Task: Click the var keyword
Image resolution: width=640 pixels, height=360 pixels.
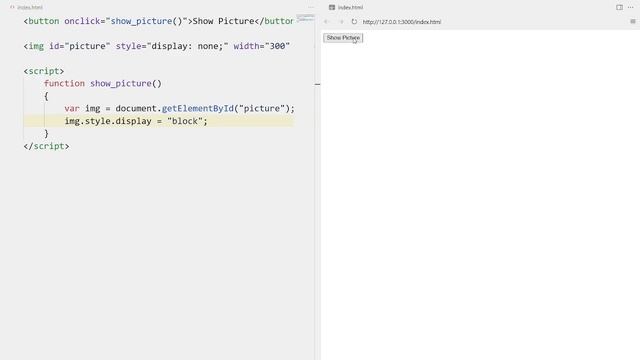Action: pyautogui.click(x=72, y=108)
